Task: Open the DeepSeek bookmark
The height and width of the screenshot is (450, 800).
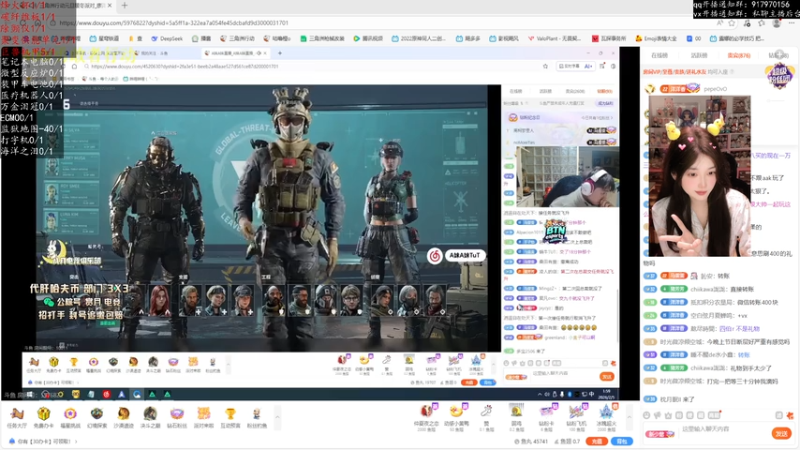Action: [167, 38]
